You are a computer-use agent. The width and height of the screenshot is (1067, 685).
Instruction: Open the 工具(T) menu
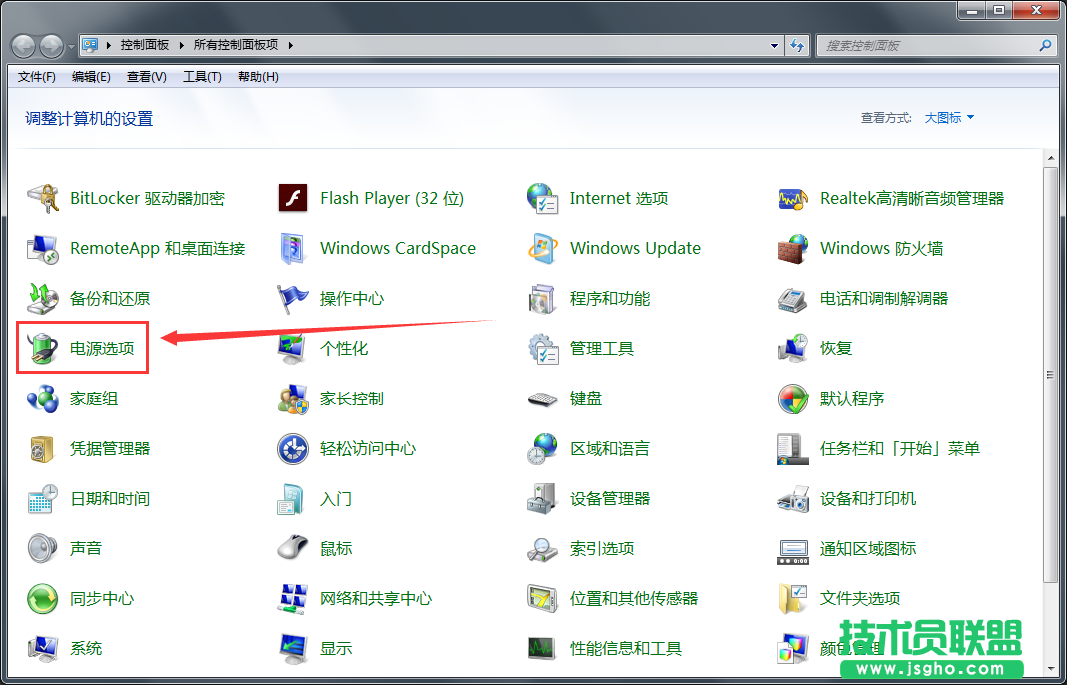click(202, 77)
